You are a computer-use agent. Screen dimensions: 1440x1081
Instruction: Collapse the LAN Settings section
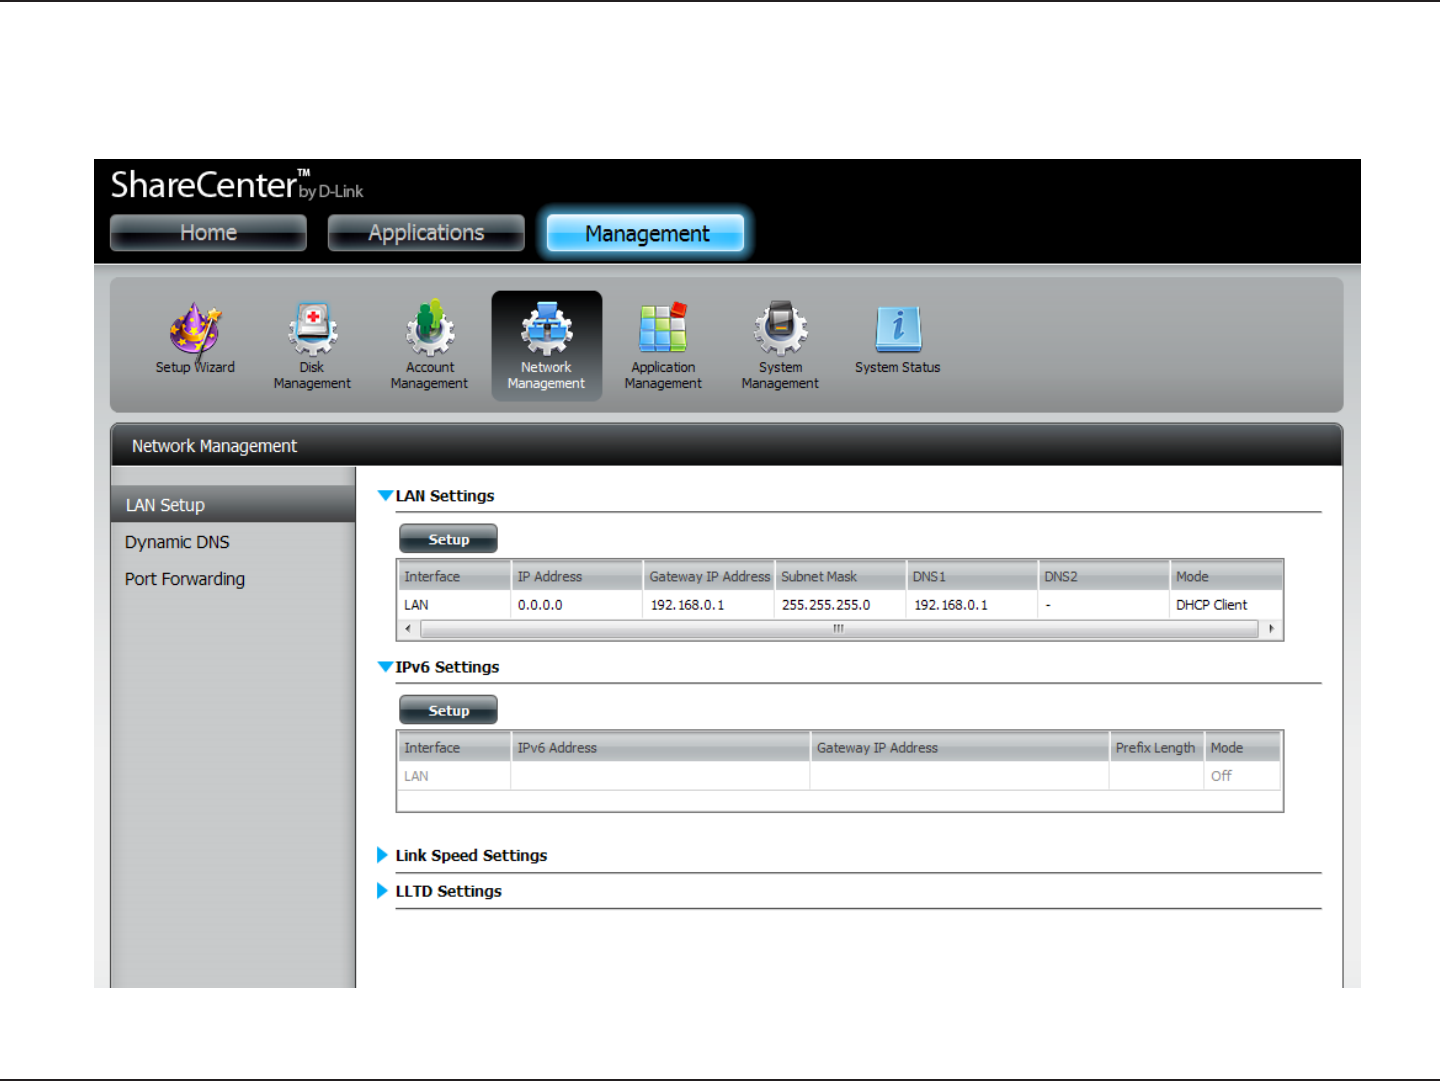pyautogui.click(x=385, y=496)
